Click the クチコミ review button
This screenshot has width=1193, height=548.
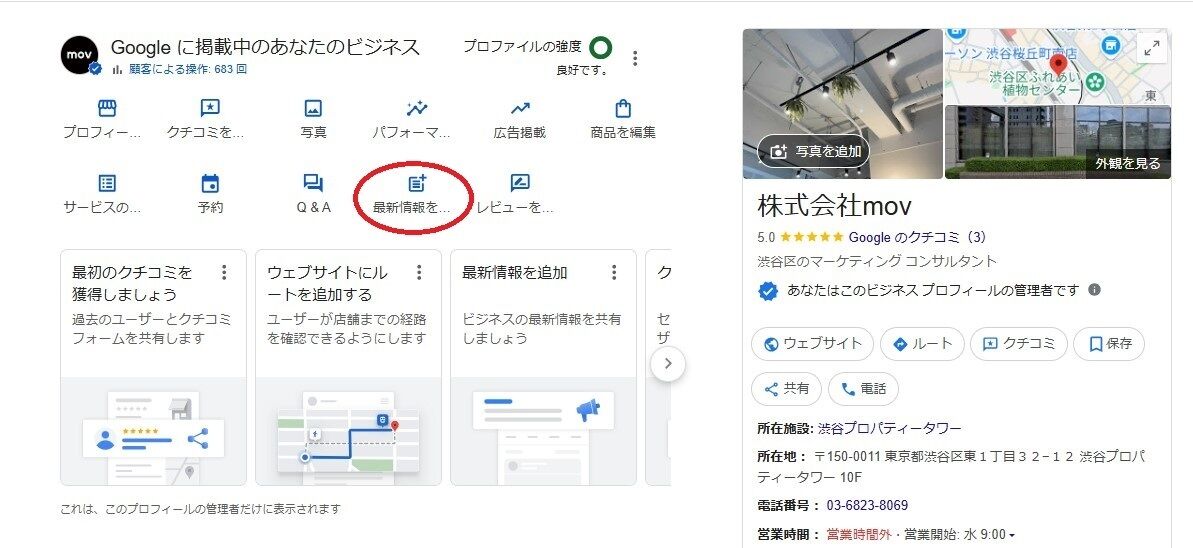click(x=1019, y=344)
